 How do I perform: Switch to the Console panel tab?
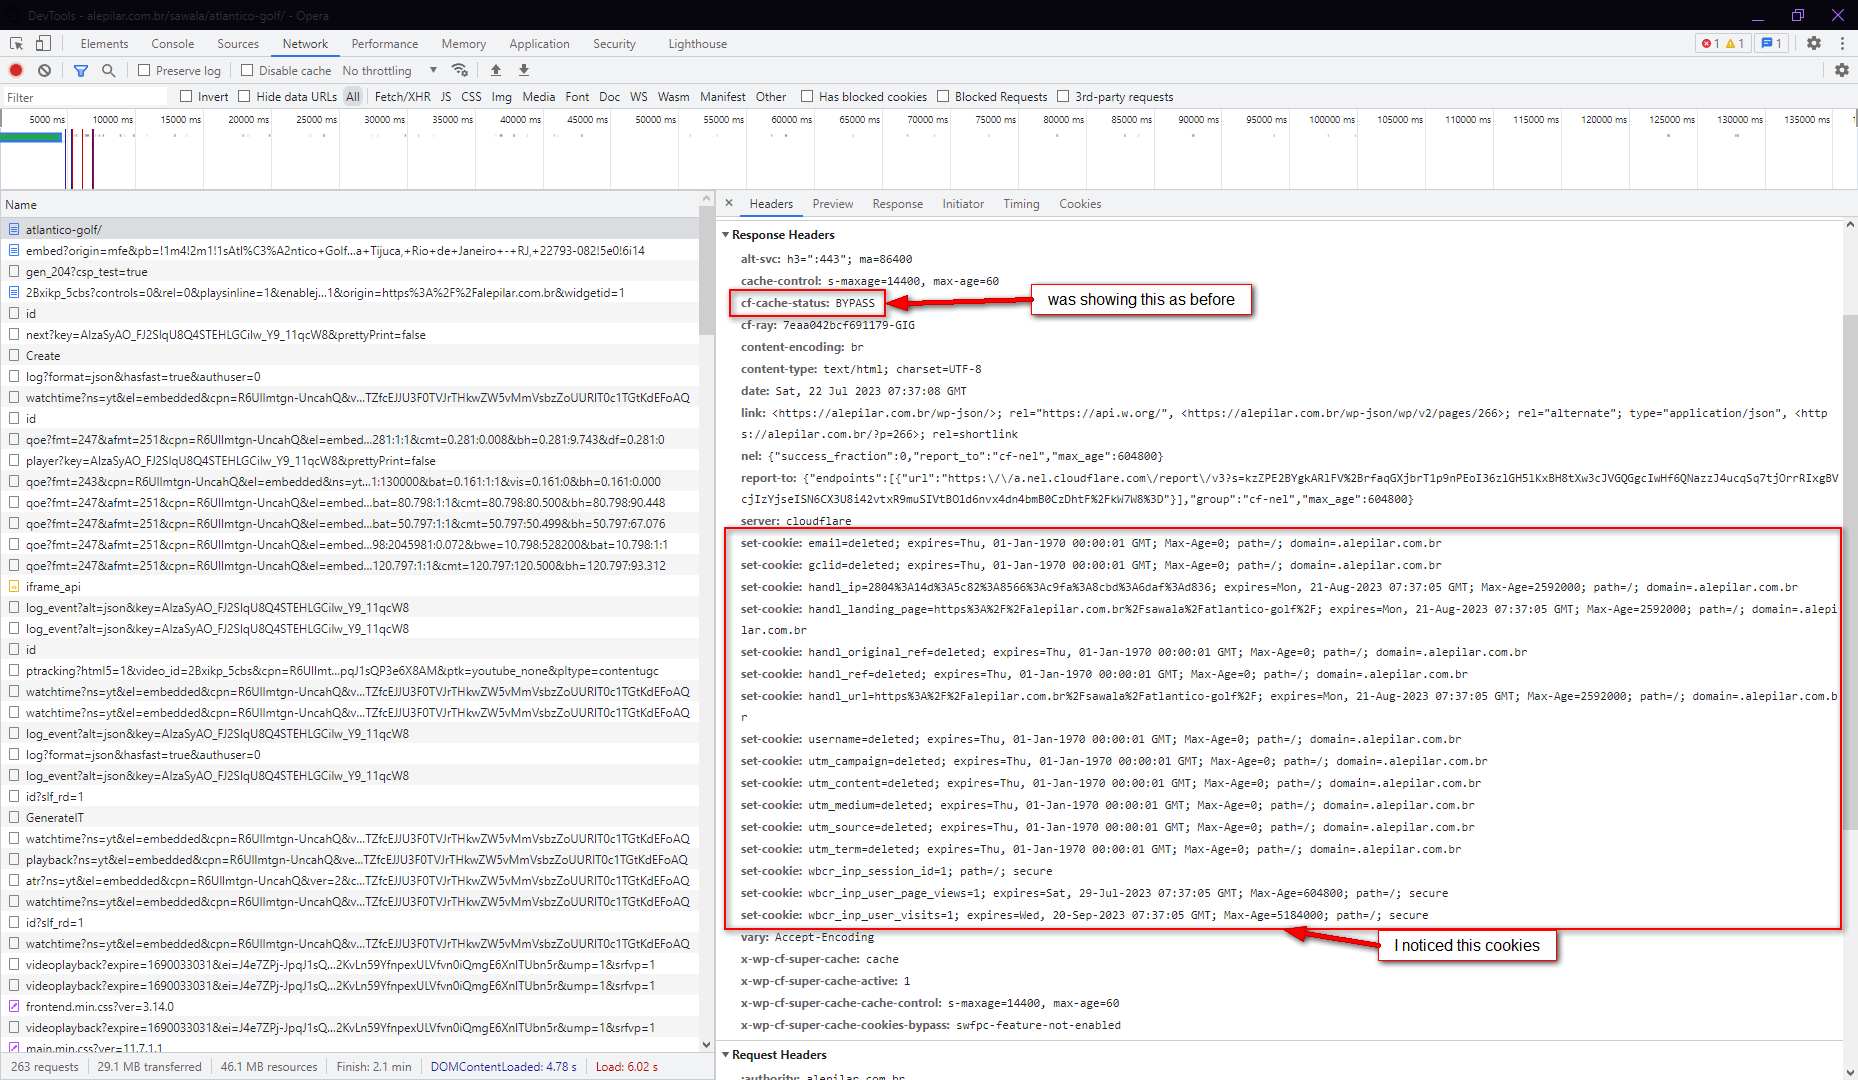coord(172,44)
